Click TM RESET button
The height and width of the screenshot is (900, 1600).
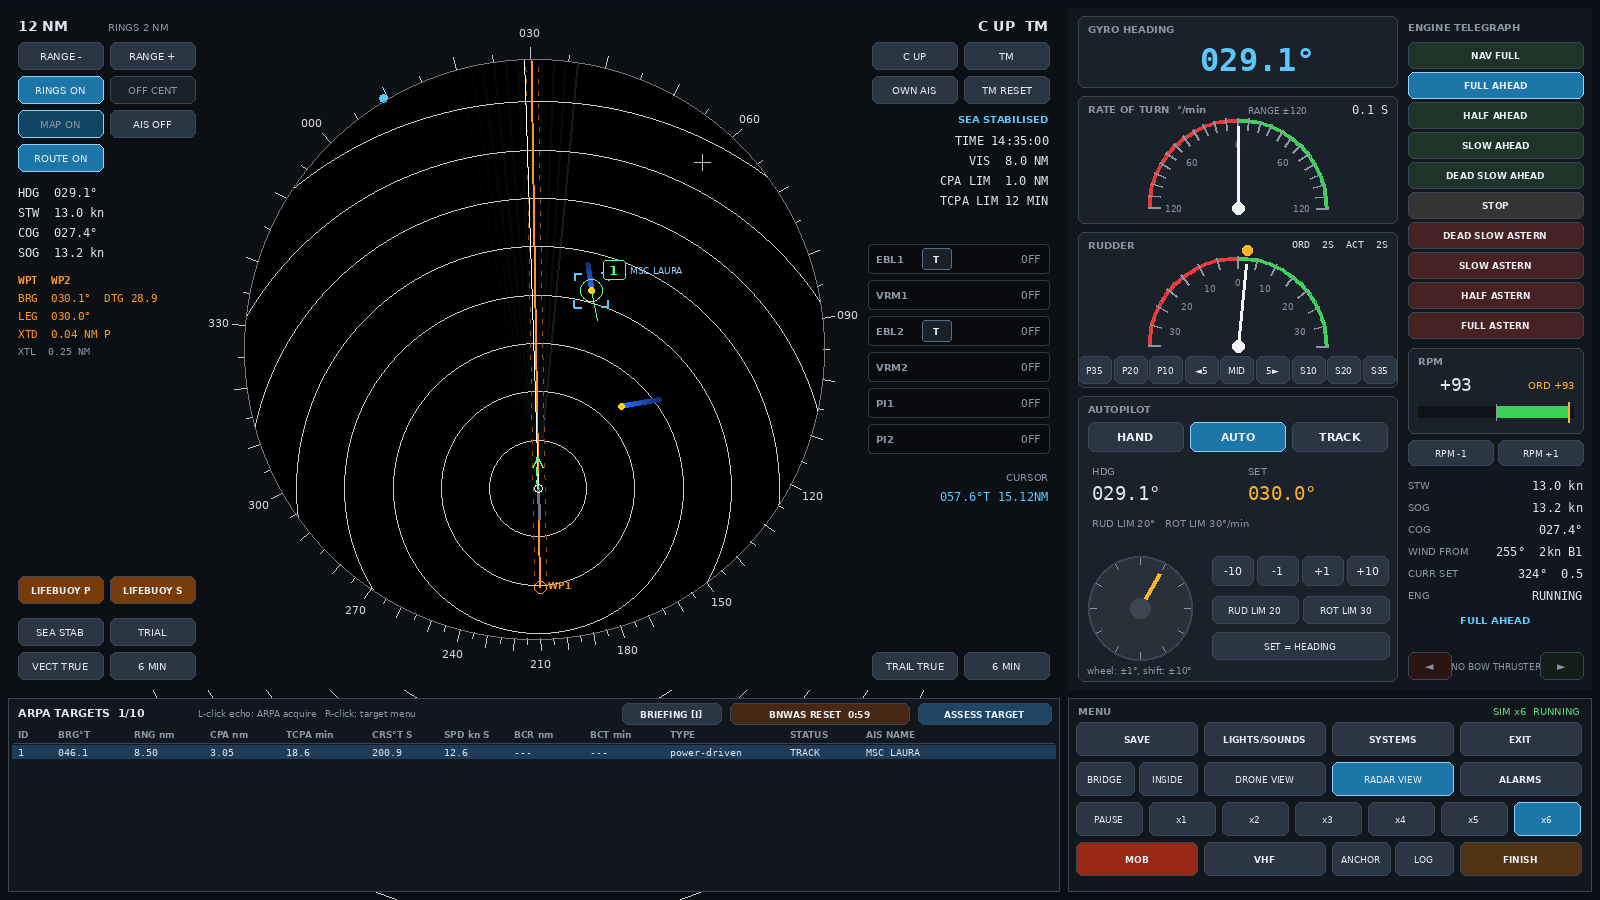point(1006,90)
